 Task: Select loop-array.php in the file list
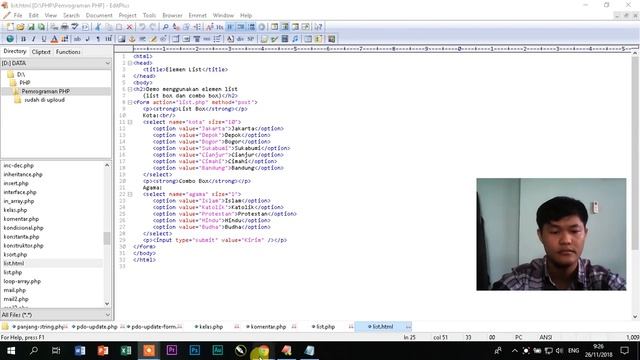click(22, 281)
